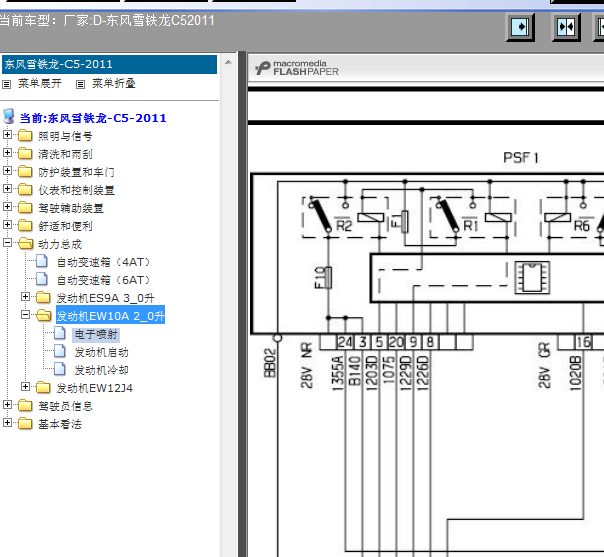The width and height of the screenshot is (604, 557).
Task: Expand the 驾驶员信息 tree node
Action: tap(7, 404)
